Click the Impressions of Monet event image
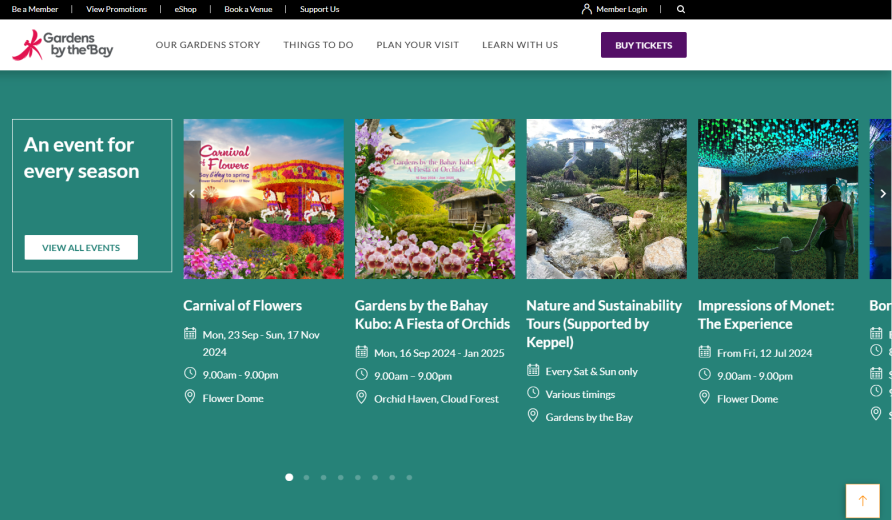 tap(778, 199)
